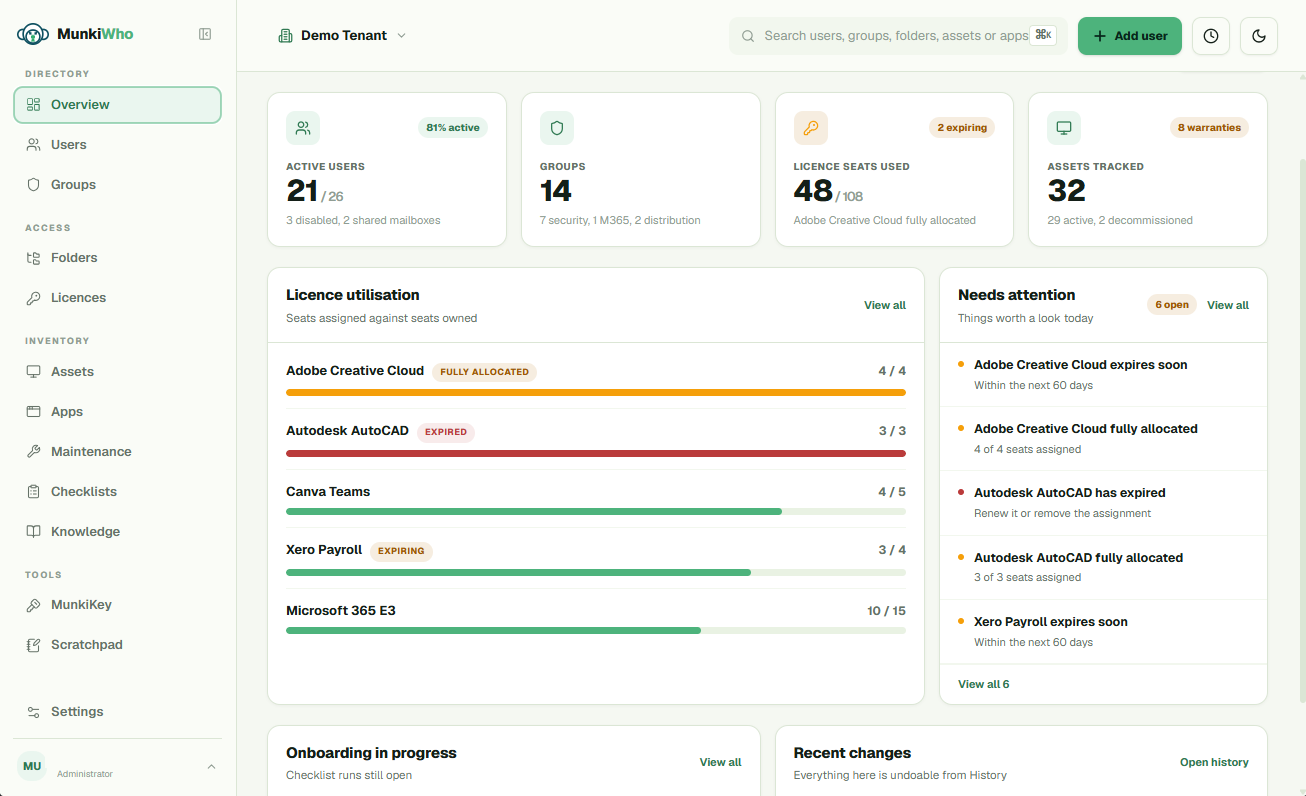Click the FULLY ALLOCATED tag

point(485,372)
